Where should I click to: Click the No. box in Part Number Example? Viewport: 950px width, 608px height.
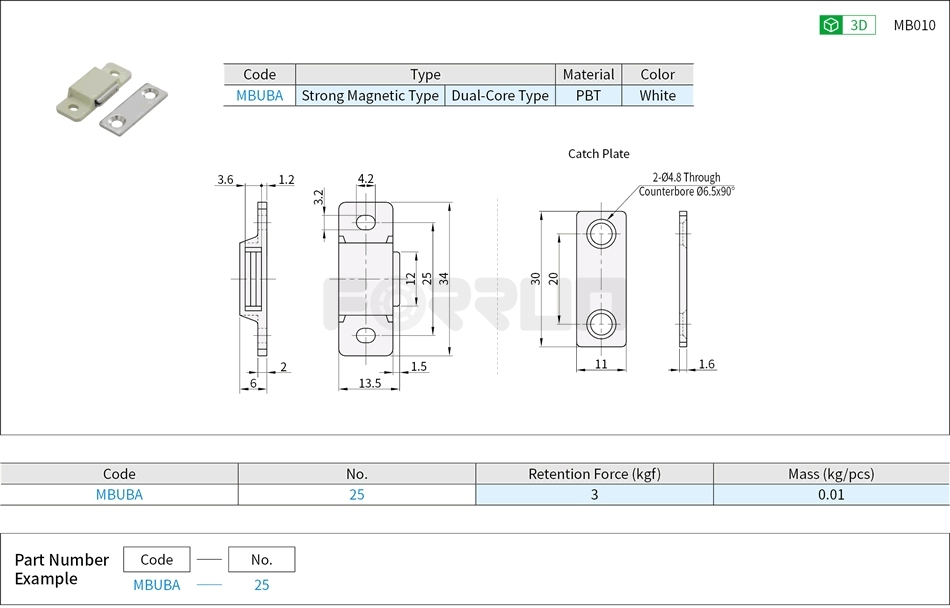262,559
